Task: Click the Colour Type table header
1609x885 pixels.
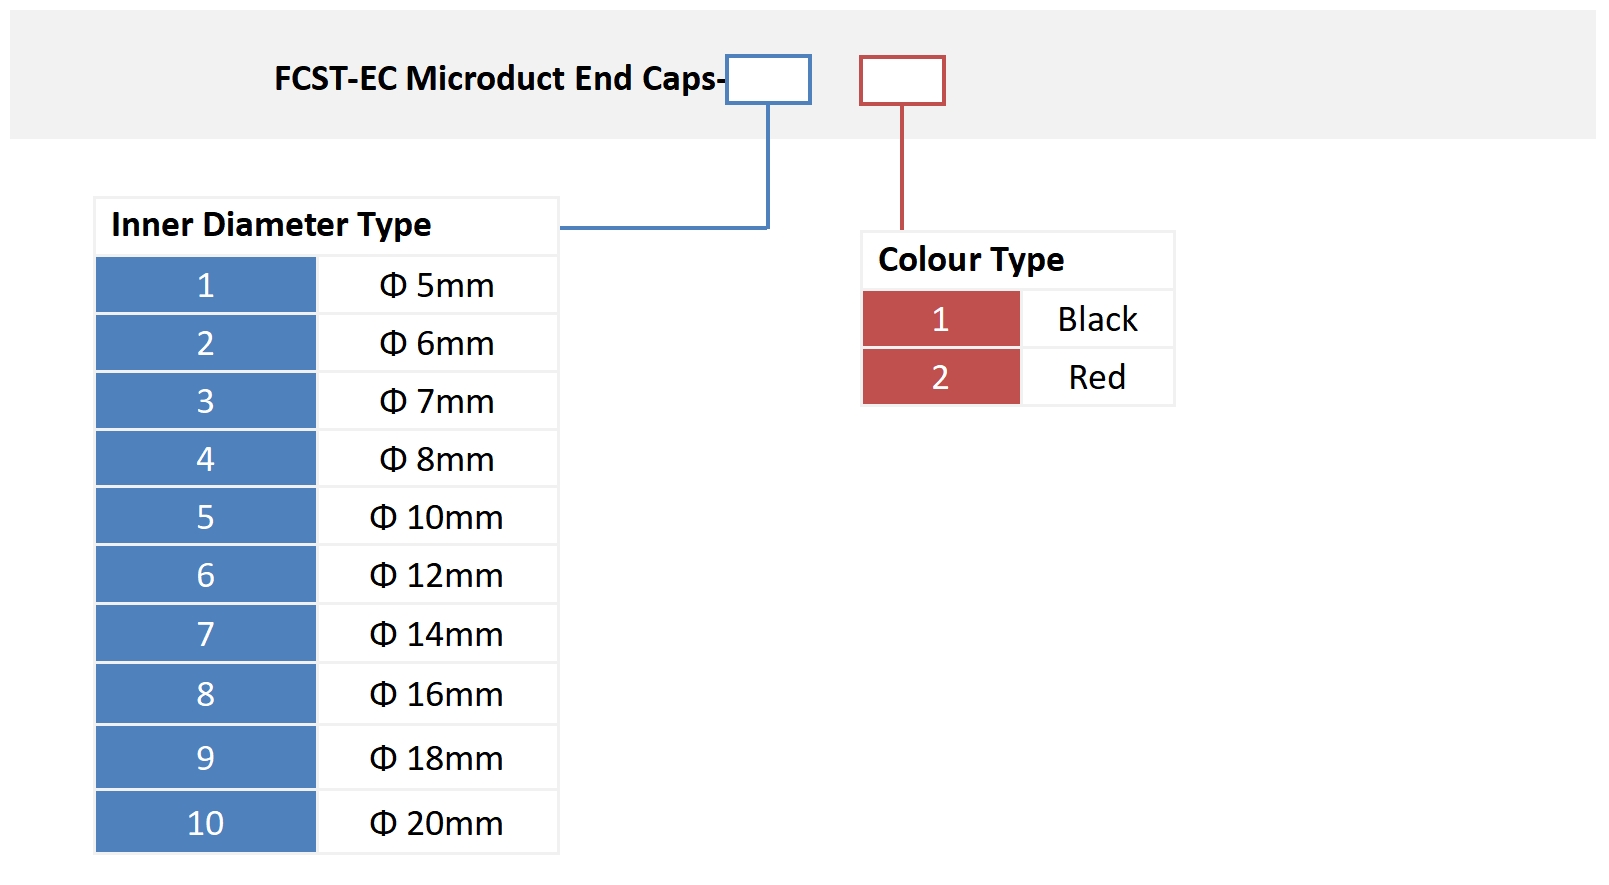Action: (x=971, y=260)
